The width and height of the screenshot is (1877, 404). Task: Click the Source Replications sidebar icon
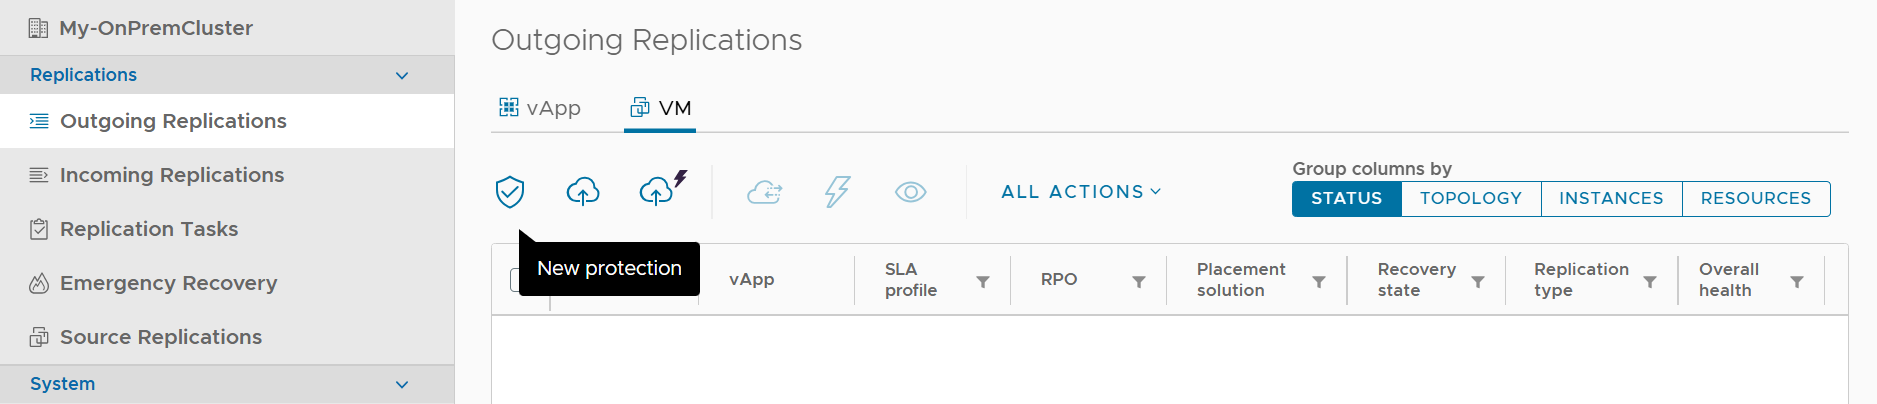(39, 337)
